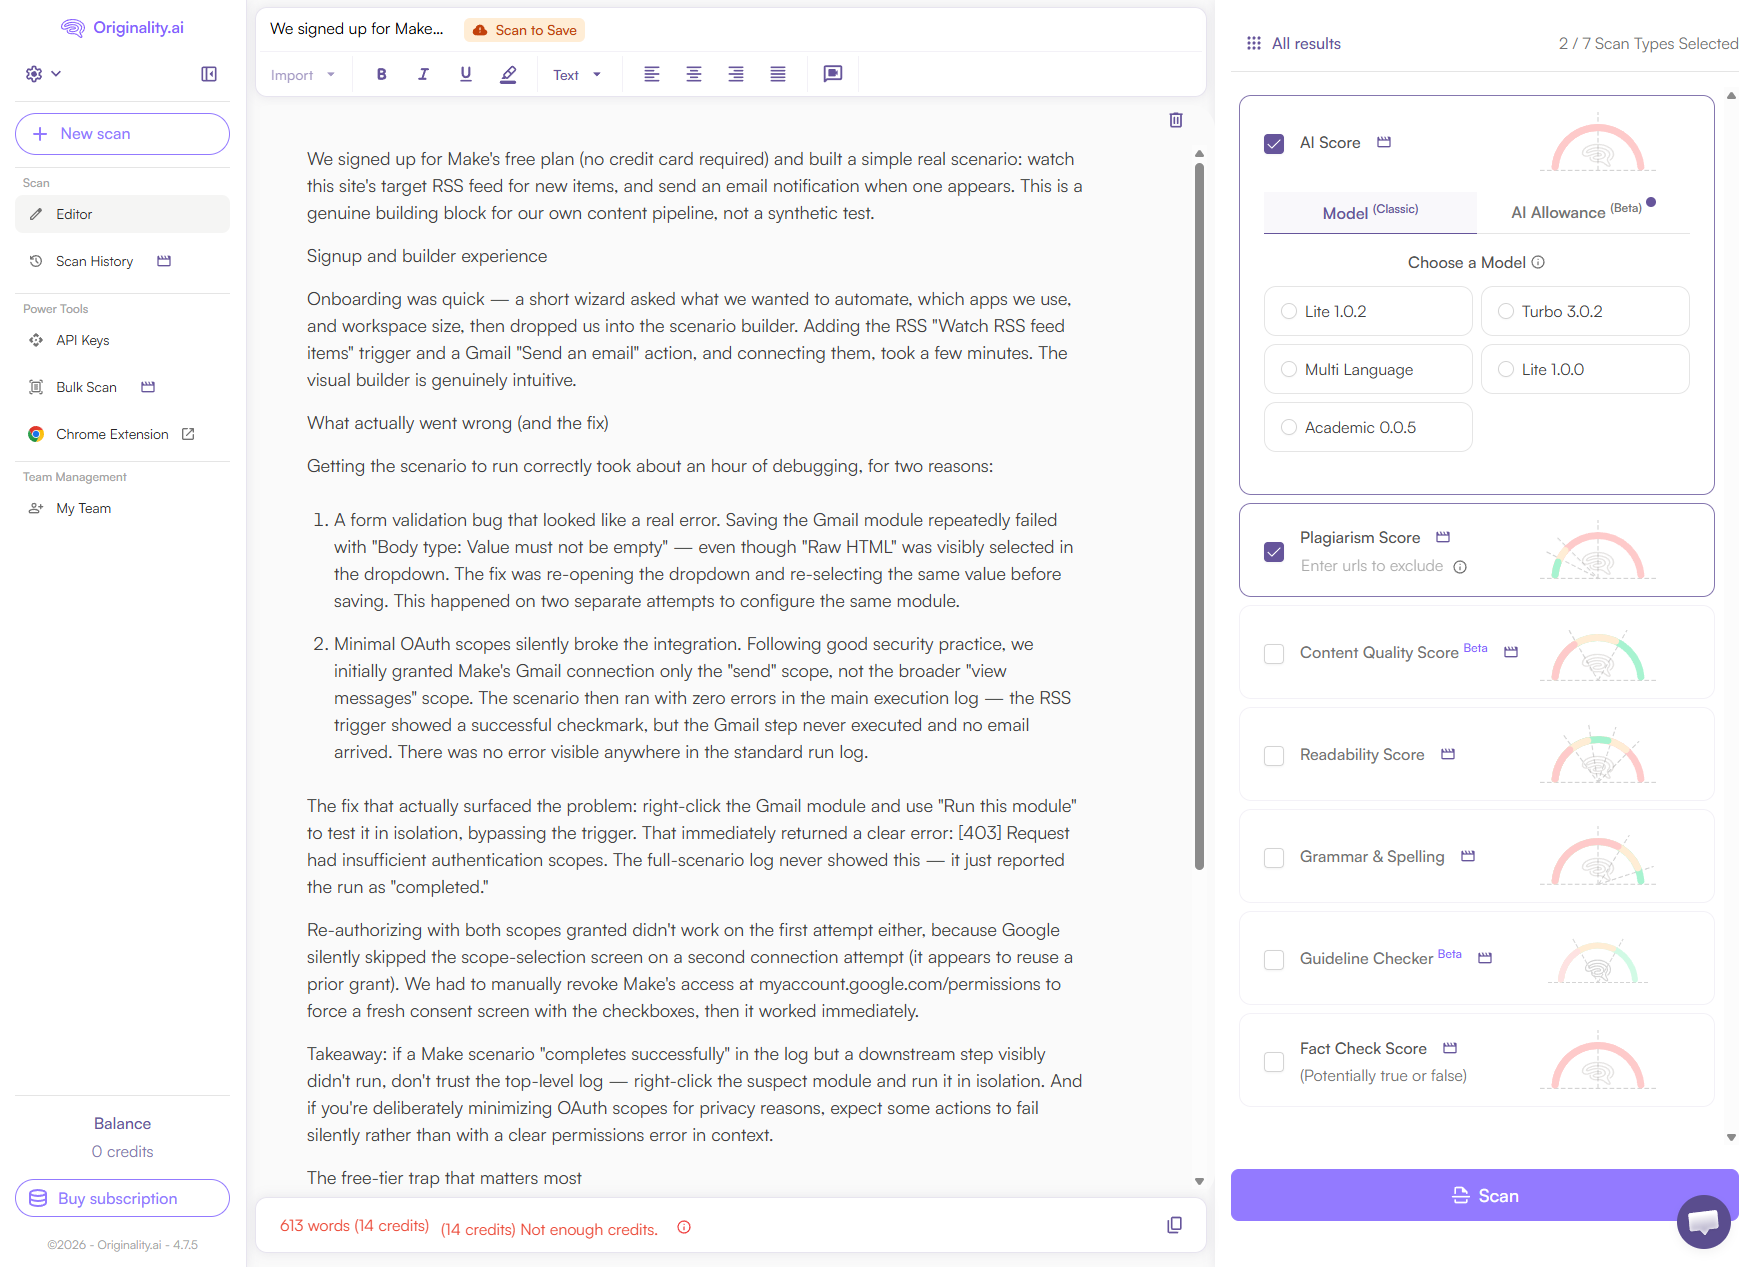Align text center
Image resolution: width=1755 pixels, height=1267 pixels.
click(694, 74)
